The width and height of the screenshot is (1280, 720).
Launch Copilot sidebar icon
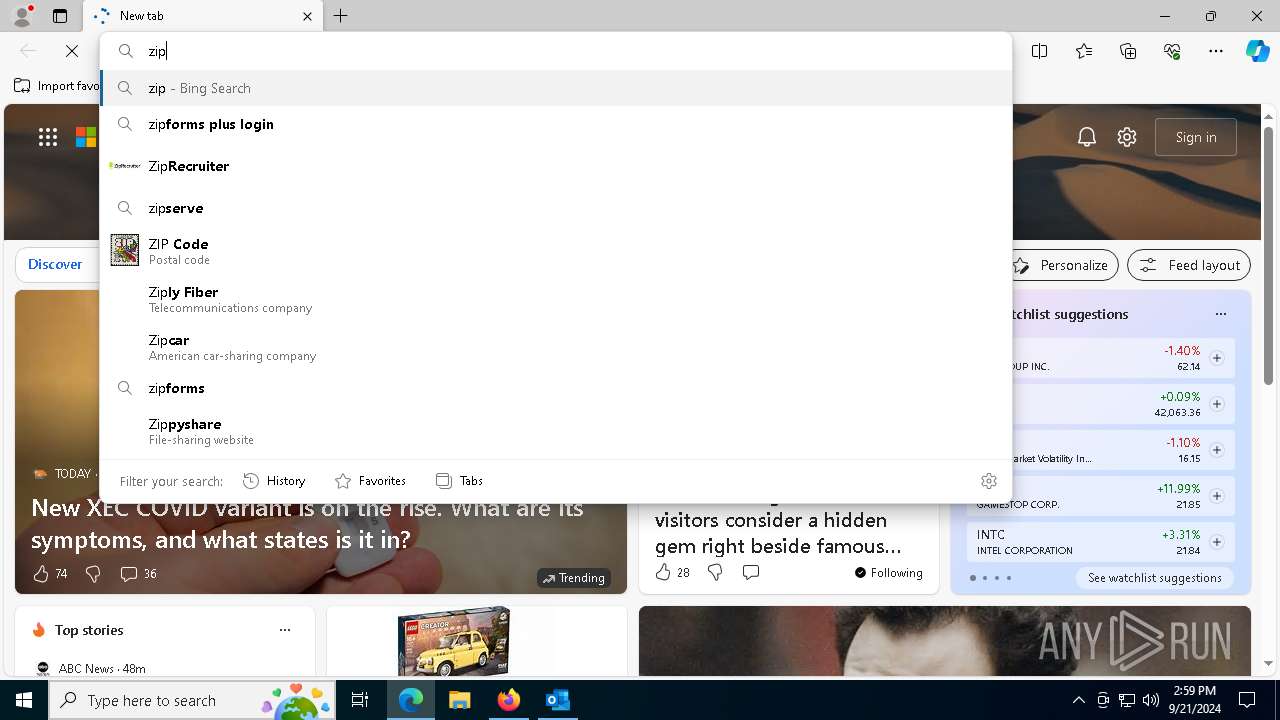(x=1257, y=51)
